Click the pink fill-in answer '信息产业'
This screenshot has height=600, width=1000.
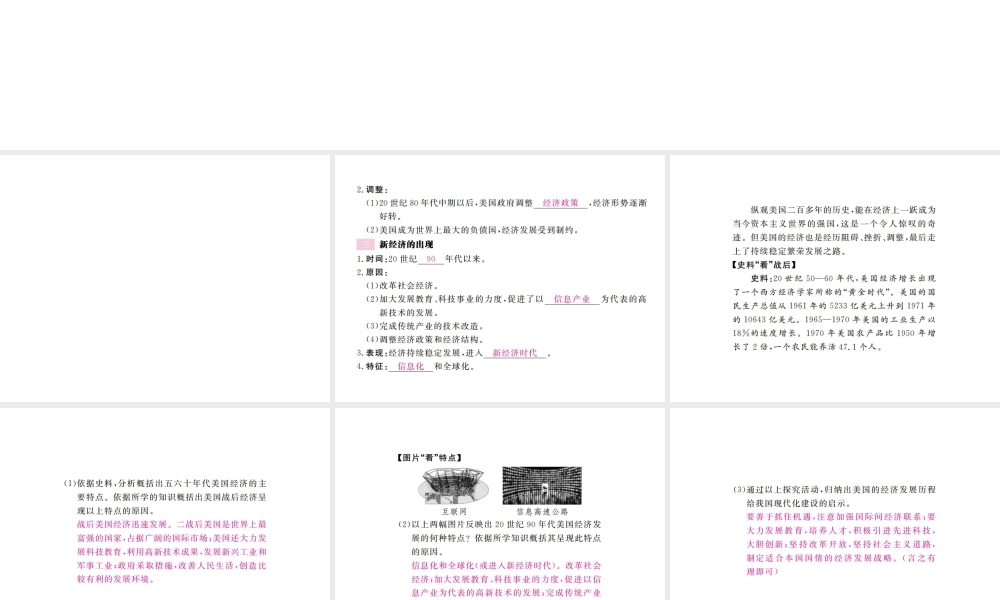571,299
